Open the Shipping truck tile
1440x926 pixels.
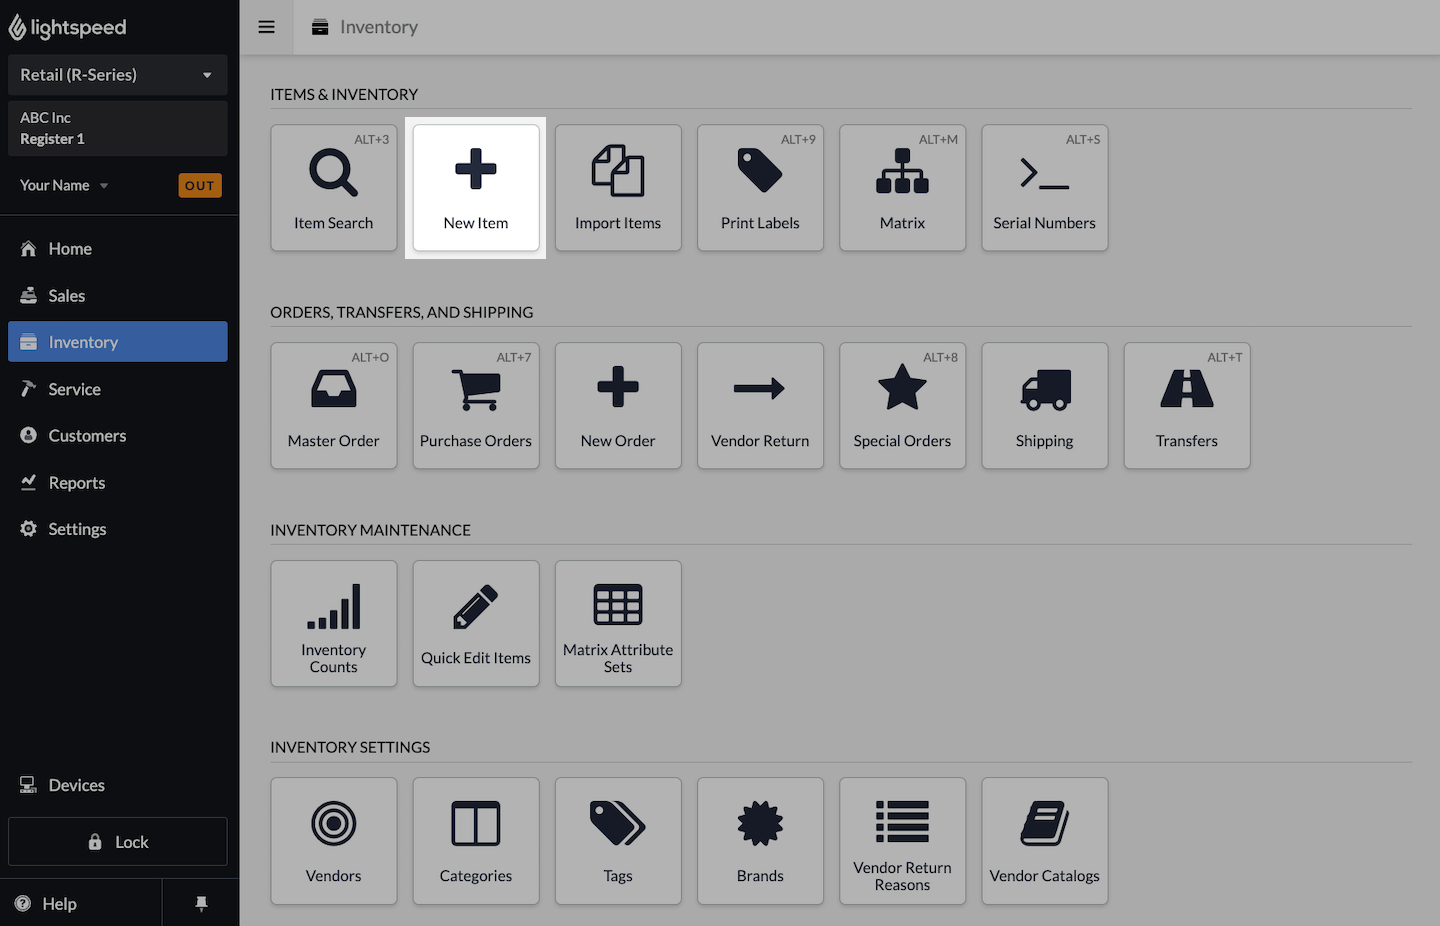[x=1044, y=406]
